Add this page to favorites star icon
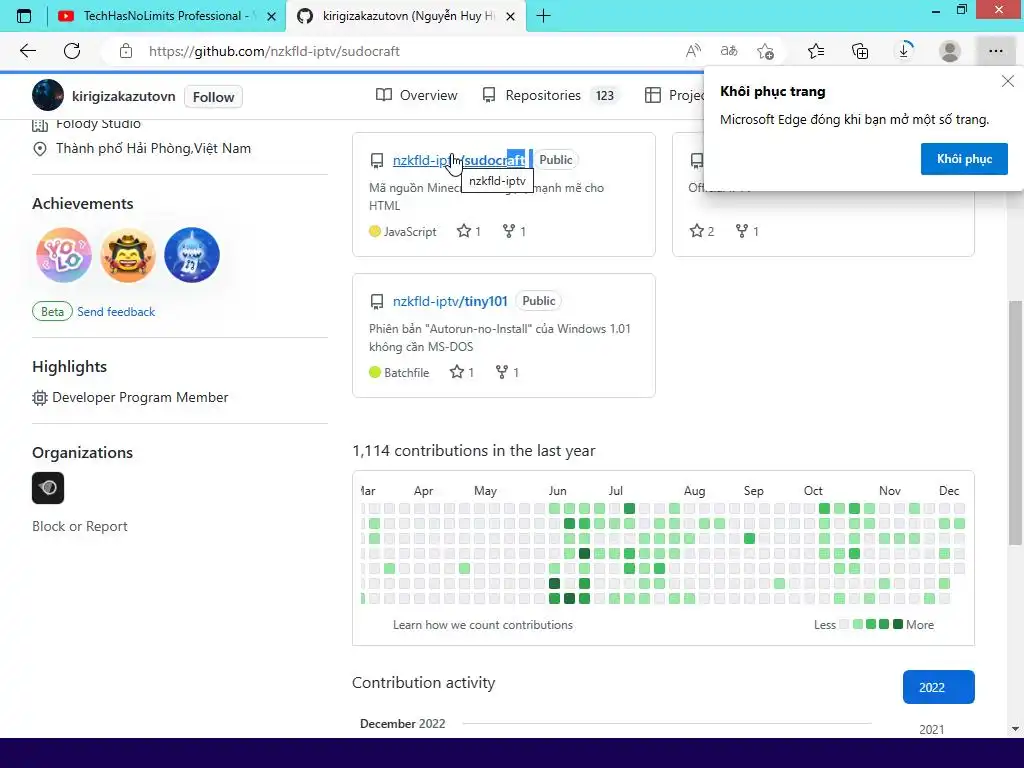Viewport: 1024px width, 768px height. click(765, 51)
